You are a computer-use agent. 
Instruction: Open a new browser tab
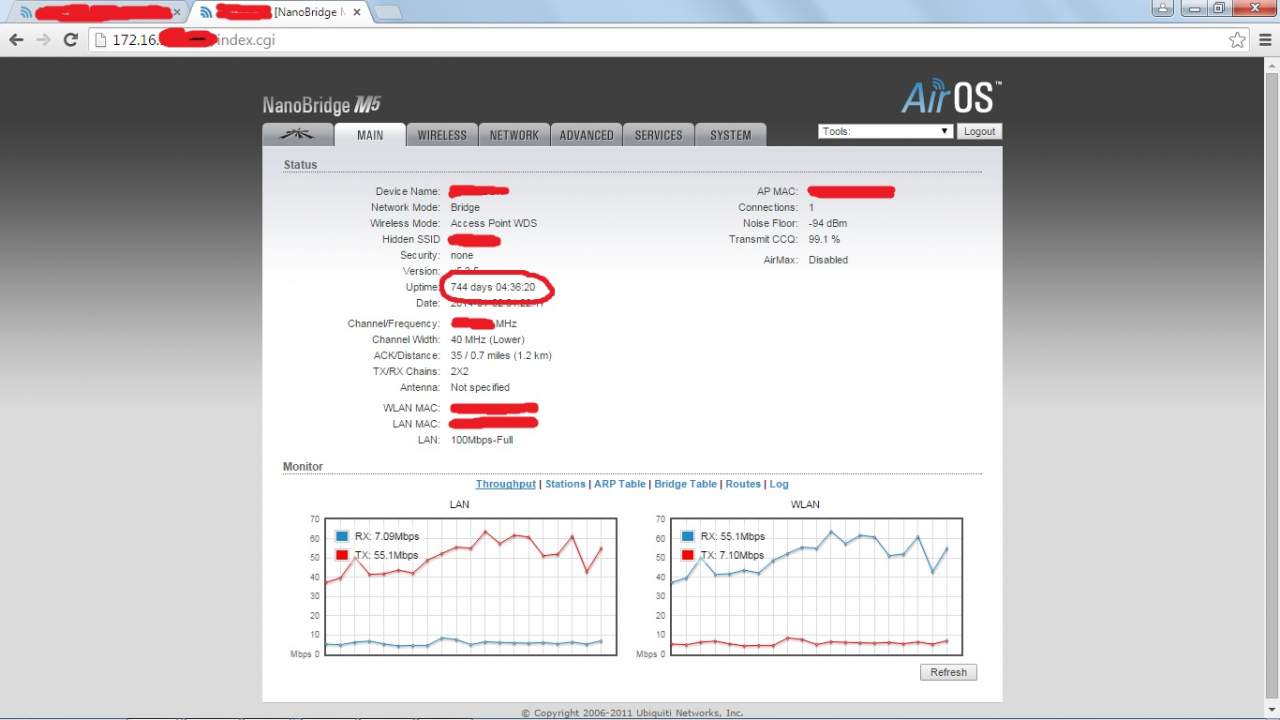click(388, 12)
